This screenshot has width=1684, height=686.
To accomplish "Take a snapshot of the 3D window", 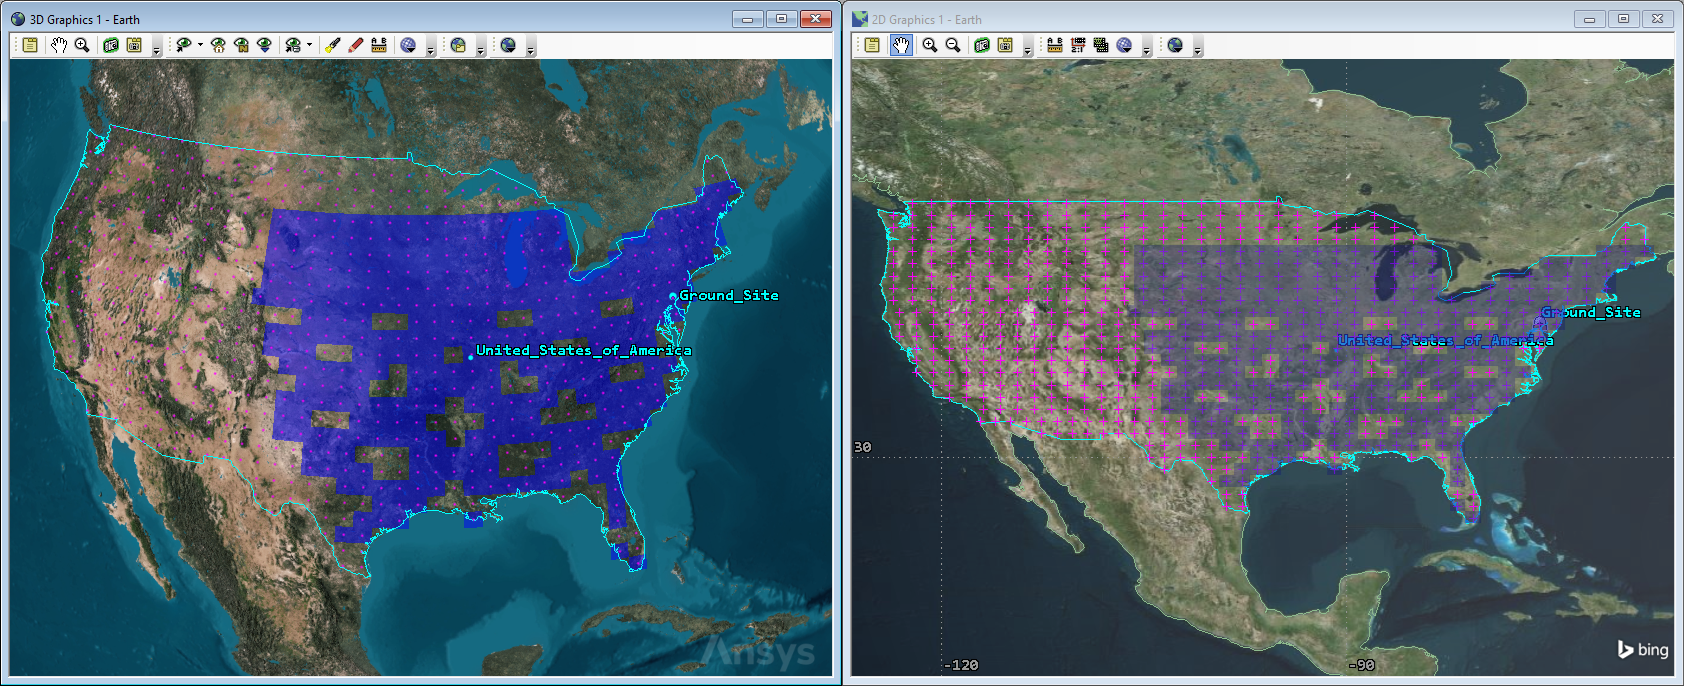I will (x=111, y=45).
